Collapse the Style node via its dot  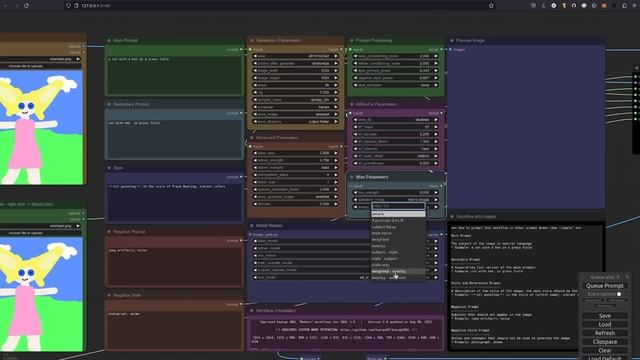point(109,168)
